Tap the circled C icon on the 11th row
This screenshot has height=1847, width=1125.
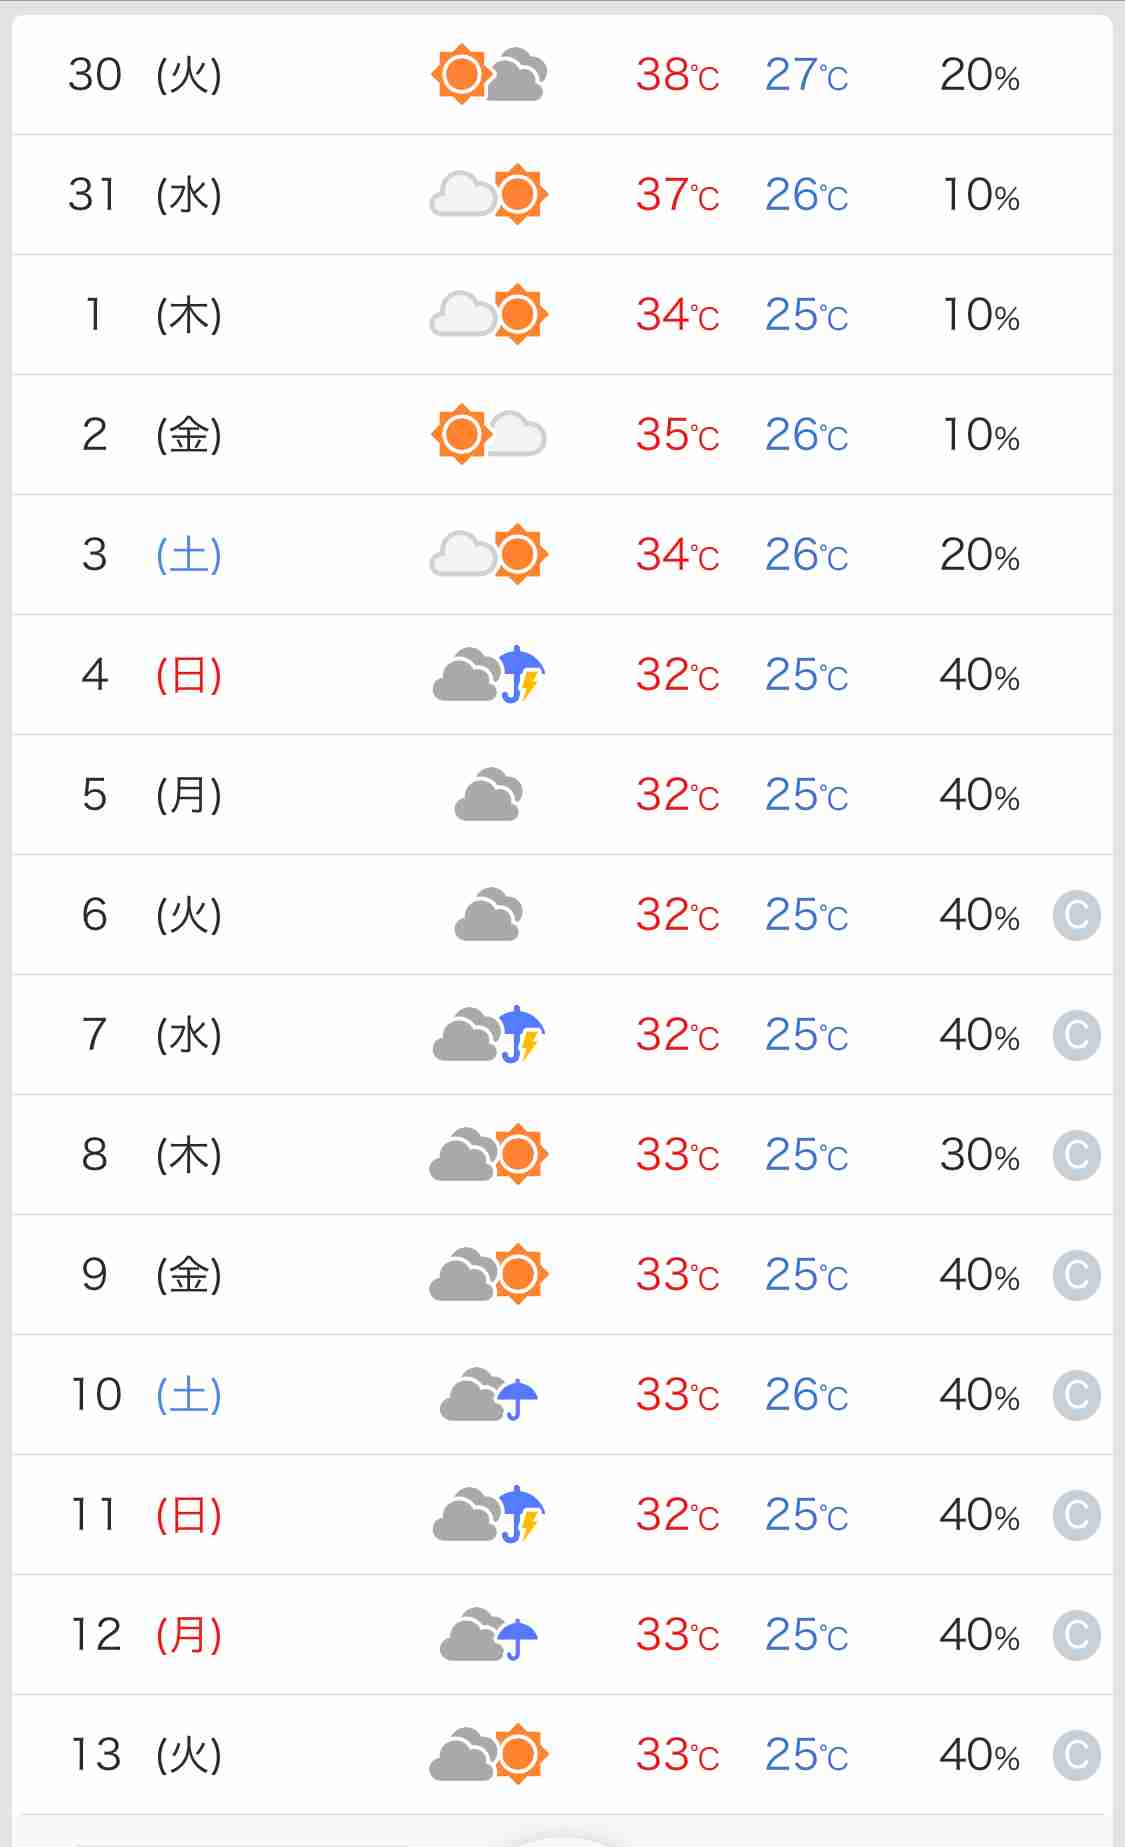[1076, 1515]
